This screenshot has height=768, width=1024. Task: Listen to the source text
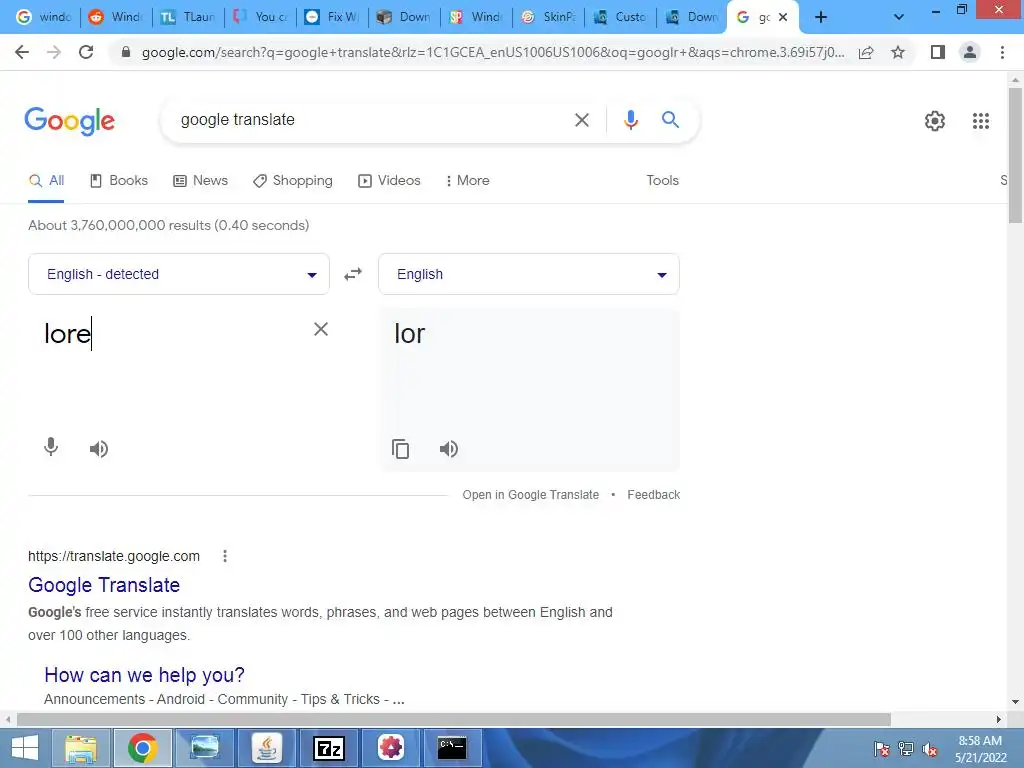click(x=99, y=449)
